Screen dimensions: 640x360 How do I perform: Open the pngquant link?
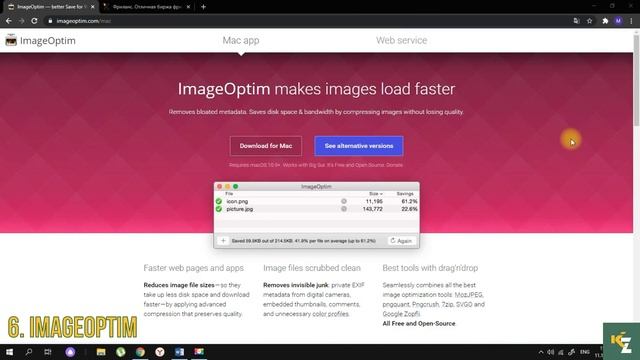[x=396, y=304]
